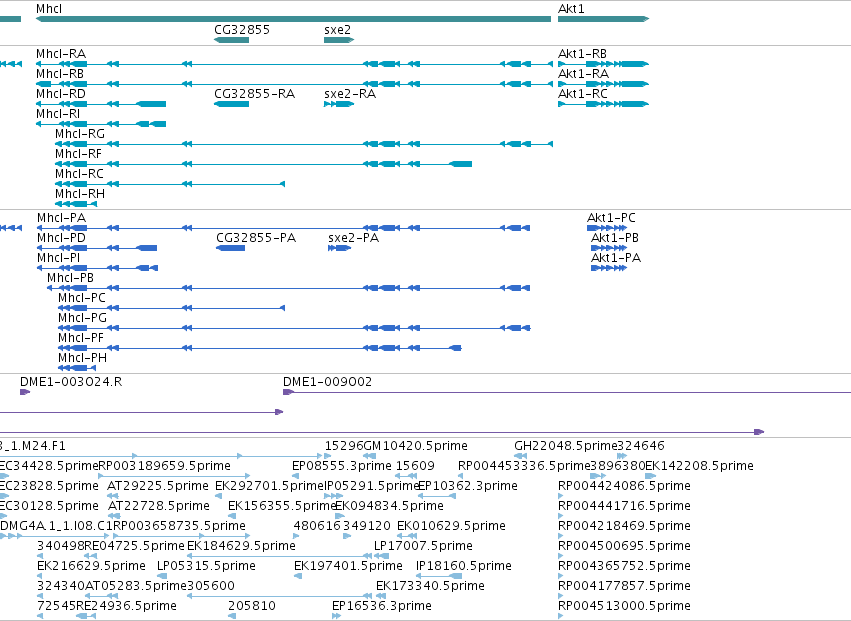This screenshot has width=851, height=621.
Task: Open the EK156355.5prime EST label
Action: pos(282,505)
